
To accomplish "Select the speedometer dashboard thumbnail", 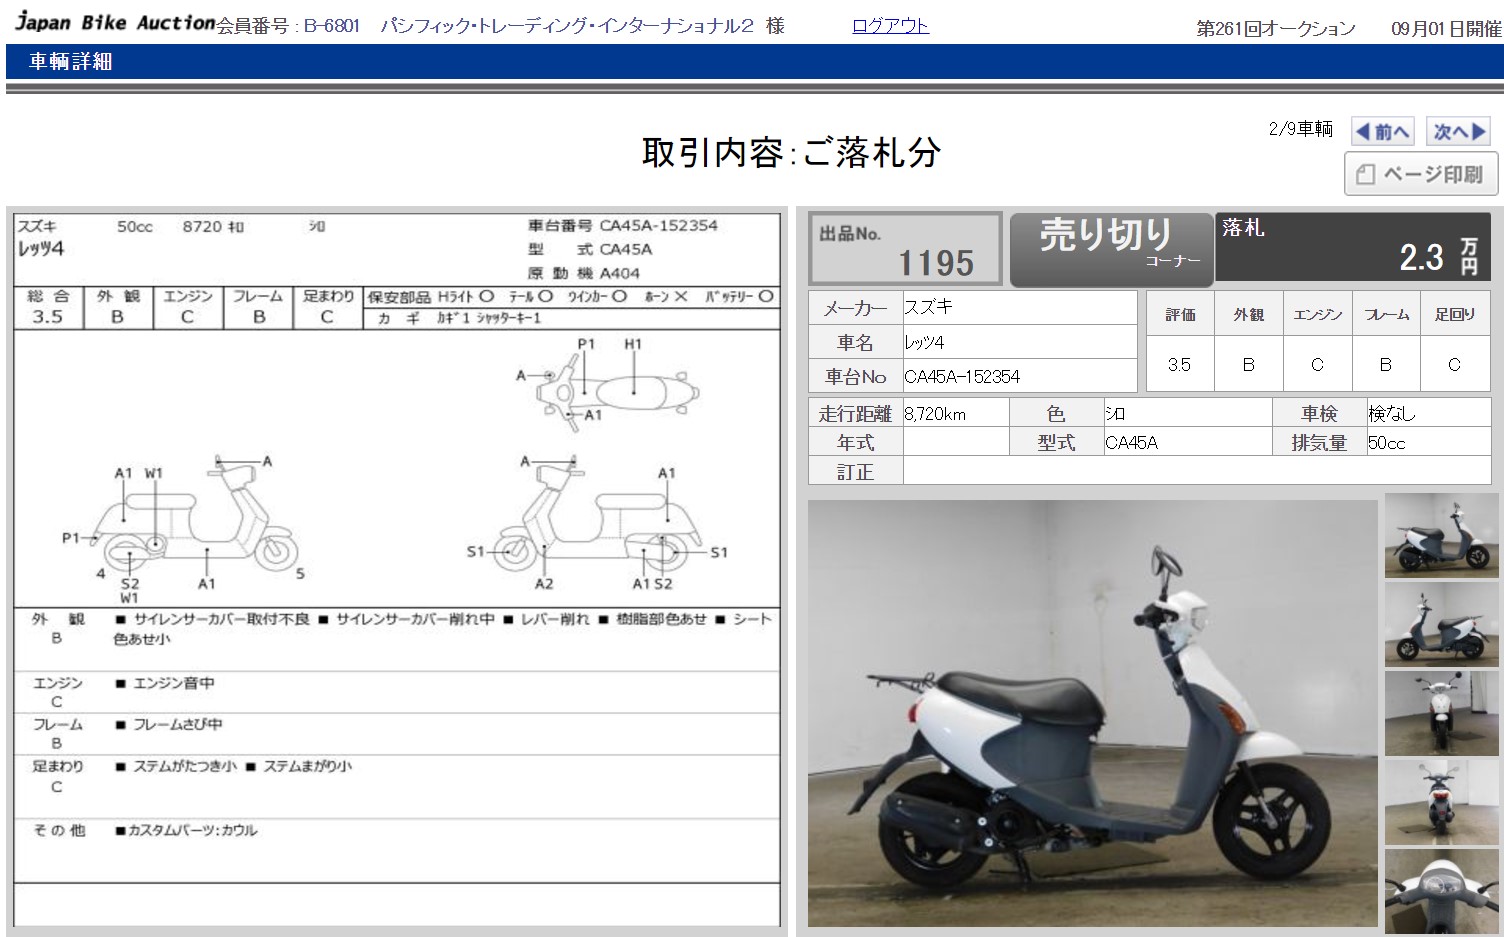I will coord(1441,890).
